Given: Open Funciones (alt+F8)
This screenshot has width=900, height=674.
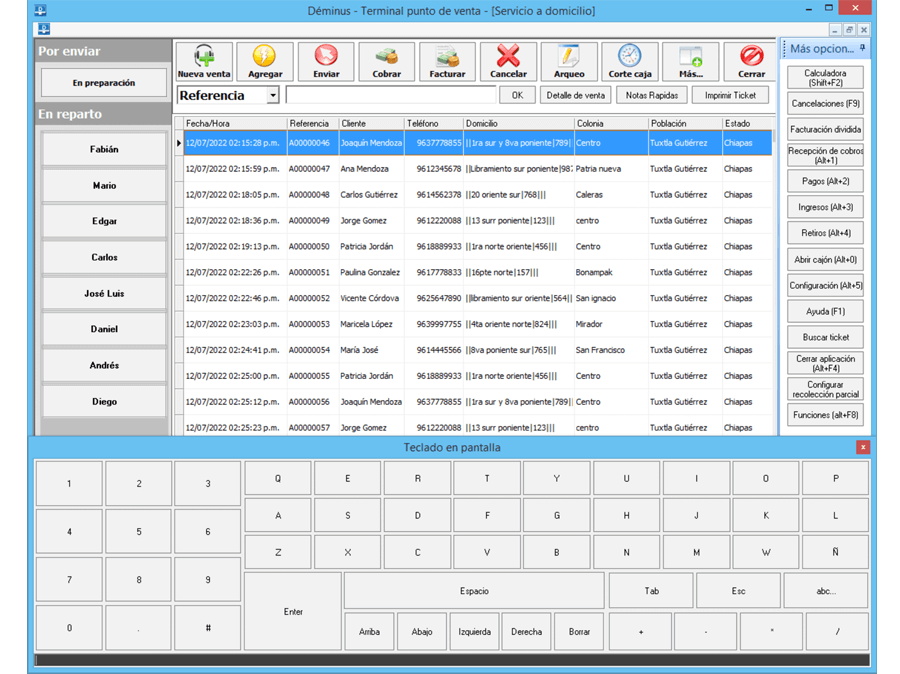Looking at the screenshot, I should pyautogui.click(x=825, y=415).
